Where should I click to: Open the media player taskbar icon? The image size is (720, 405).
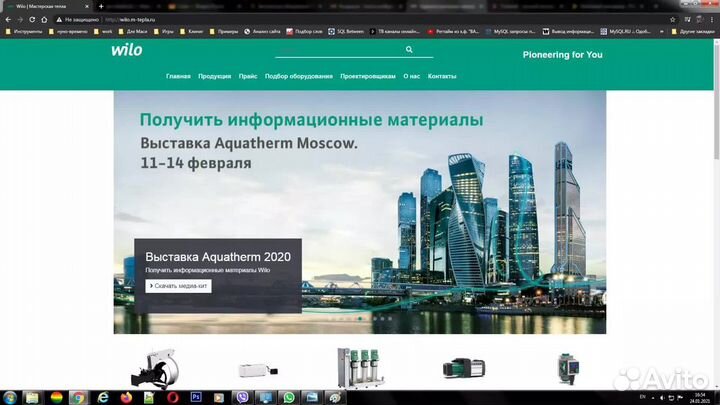coord(219,398)
